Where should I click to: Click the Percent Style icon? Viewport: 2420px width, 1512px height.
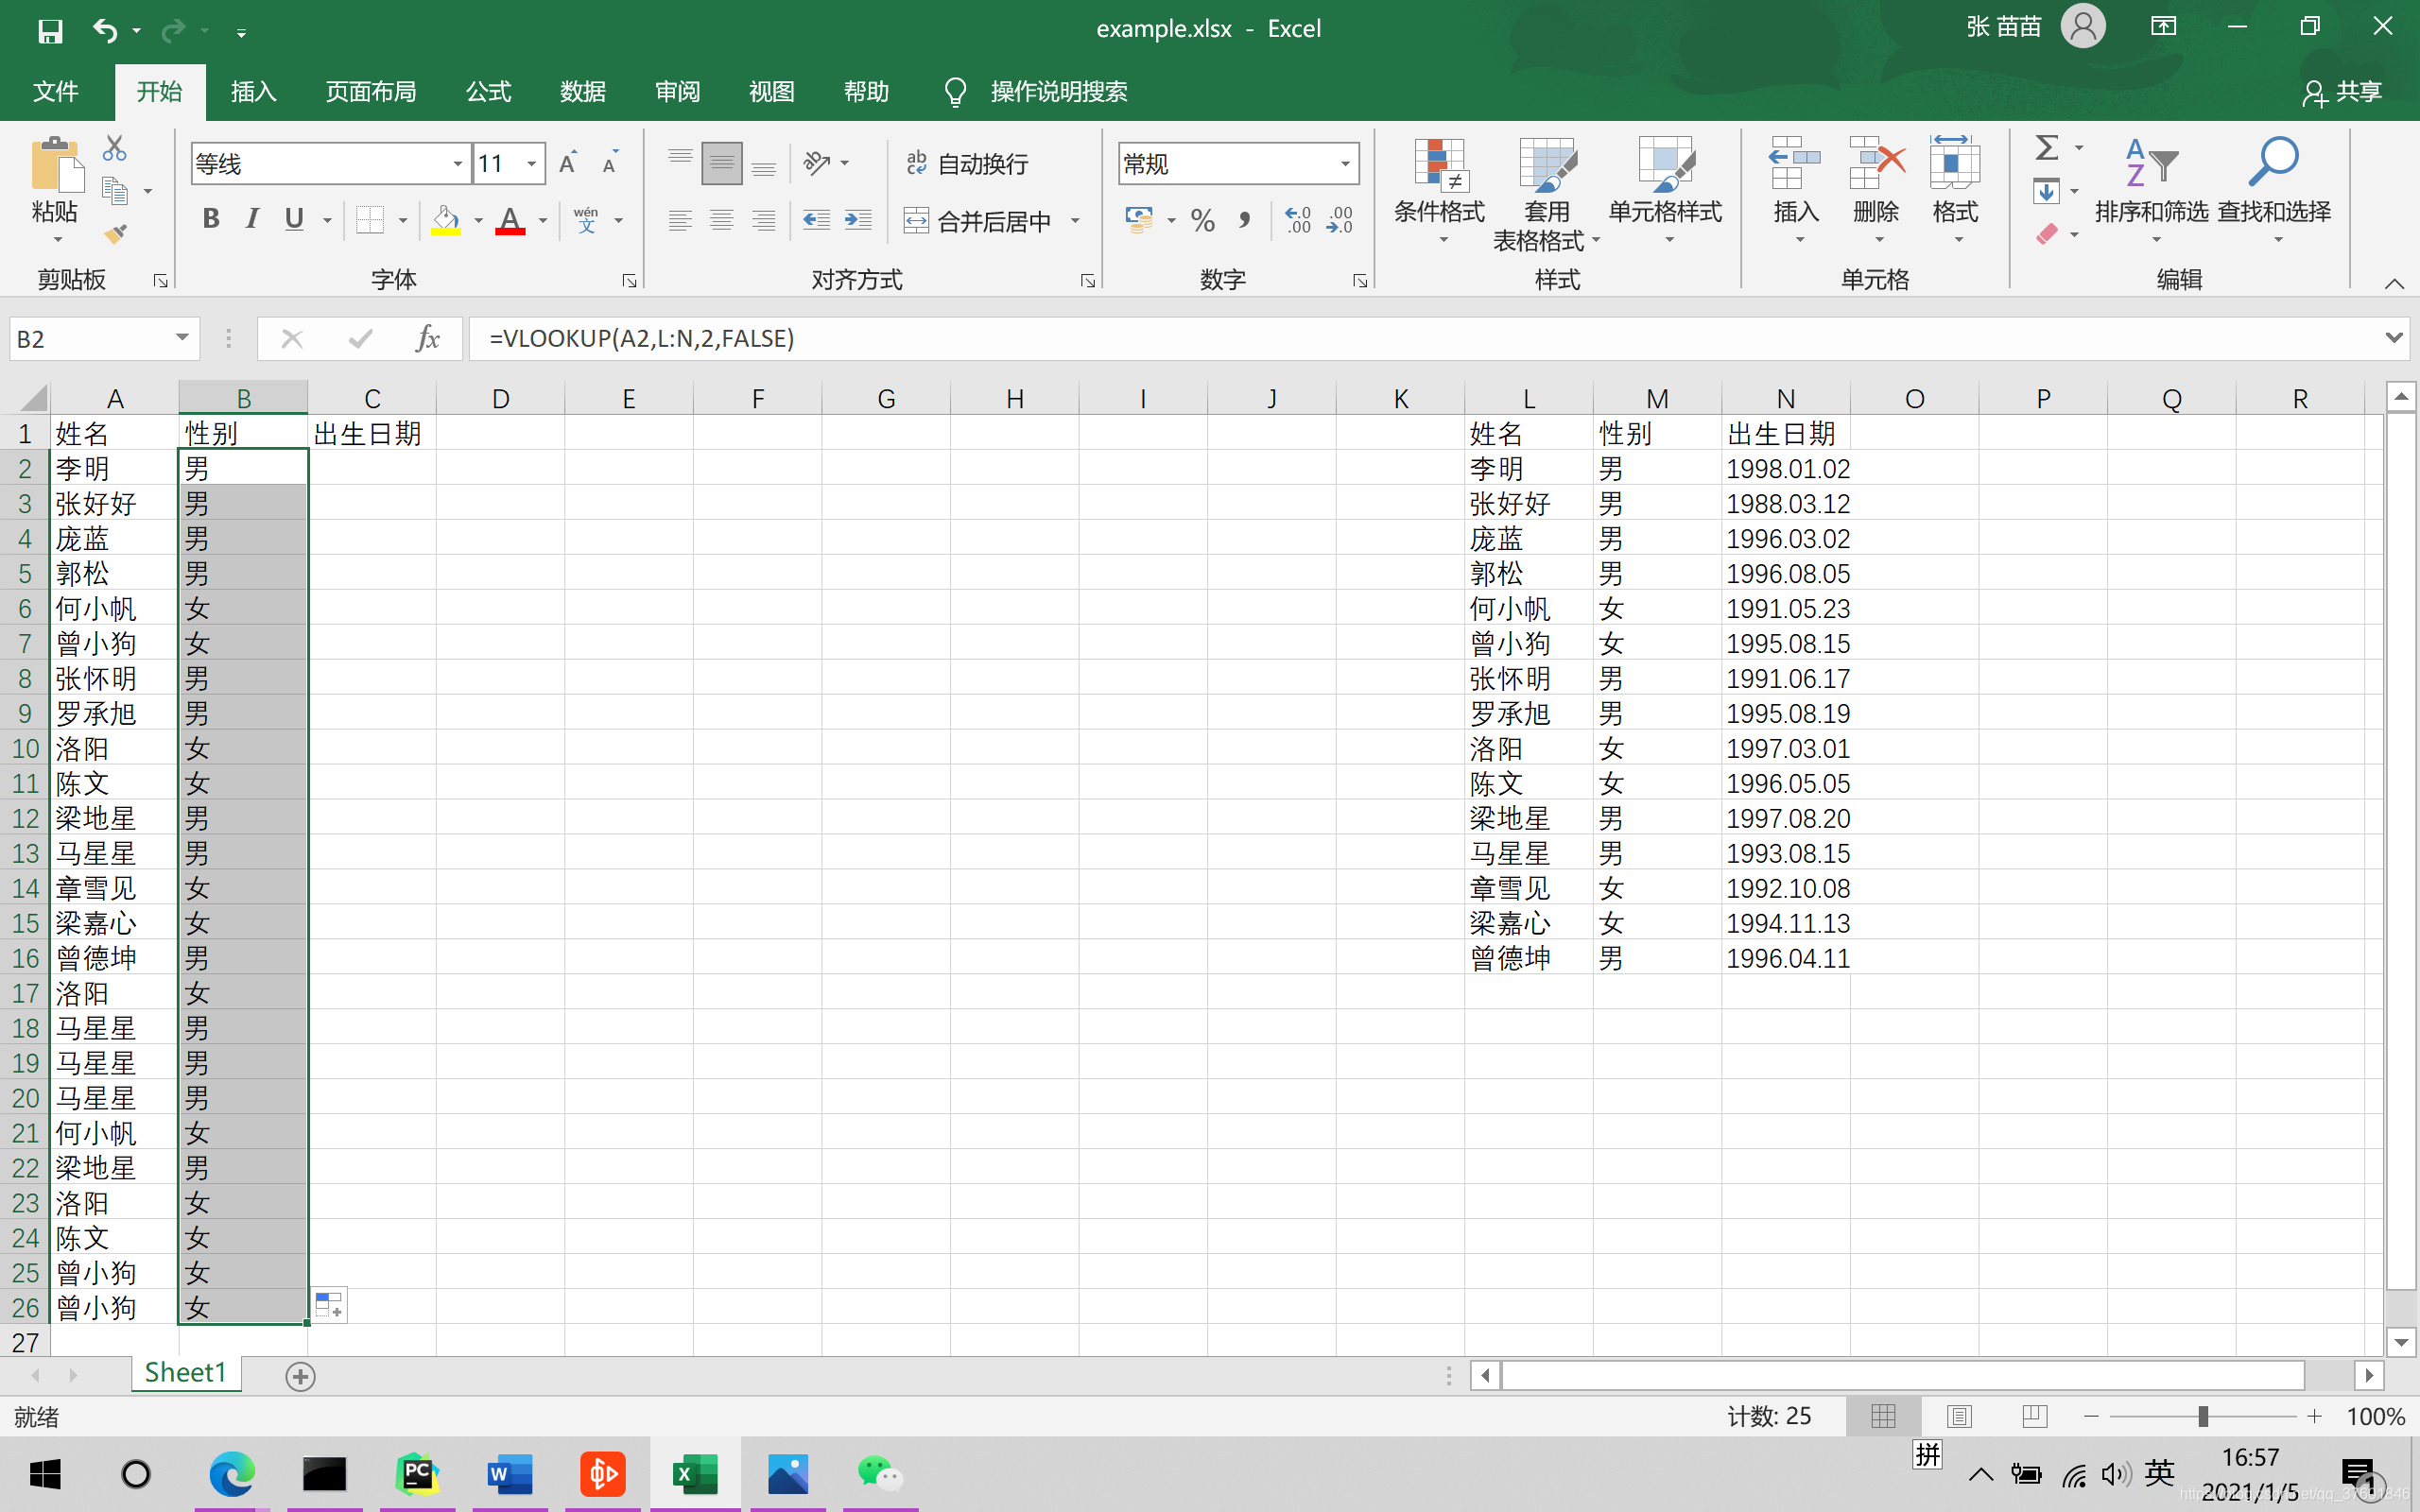coord(1203,220)
